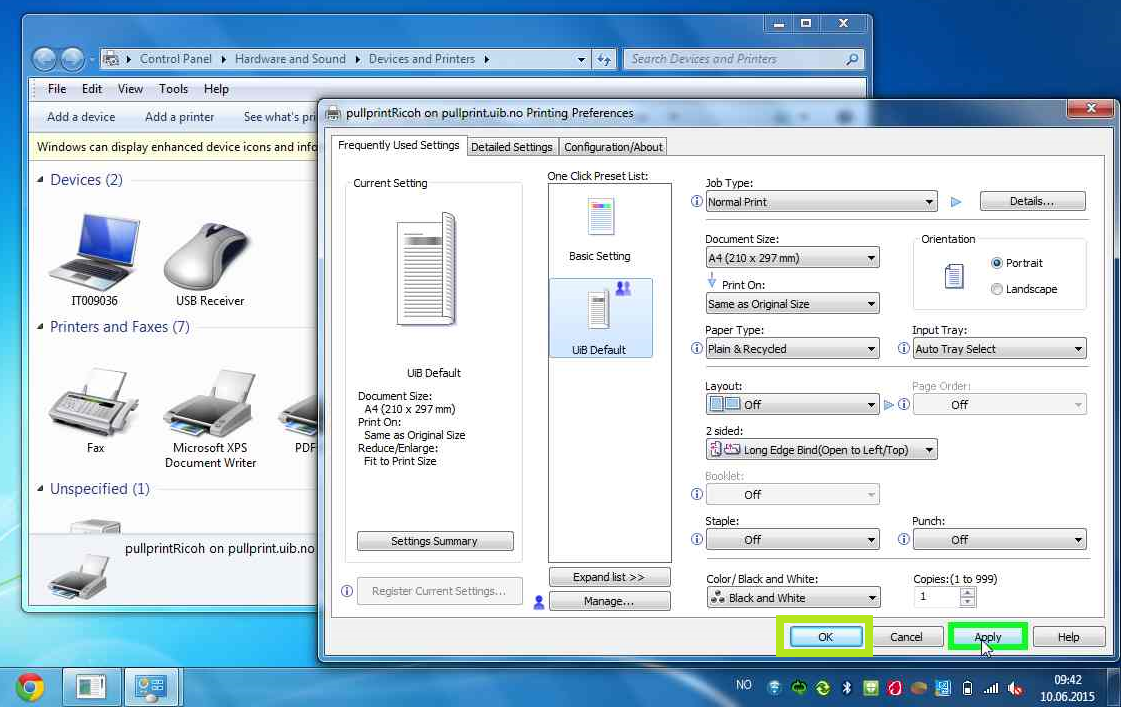
Task: Click the info icon beside Staple
Action: (696, 539)
